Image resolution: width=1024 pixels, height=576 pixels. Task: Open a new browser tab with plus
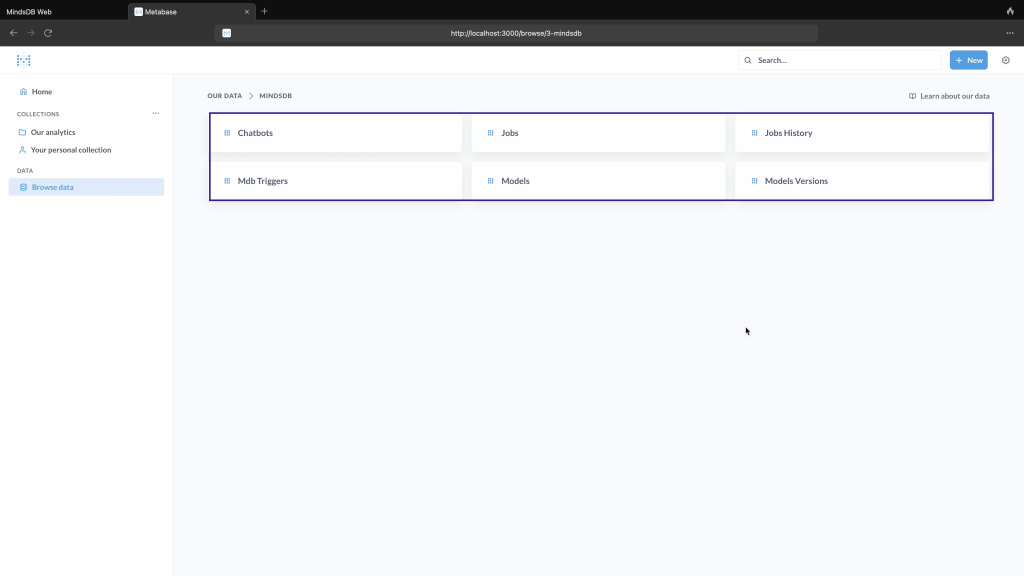(x=264, y=11)
